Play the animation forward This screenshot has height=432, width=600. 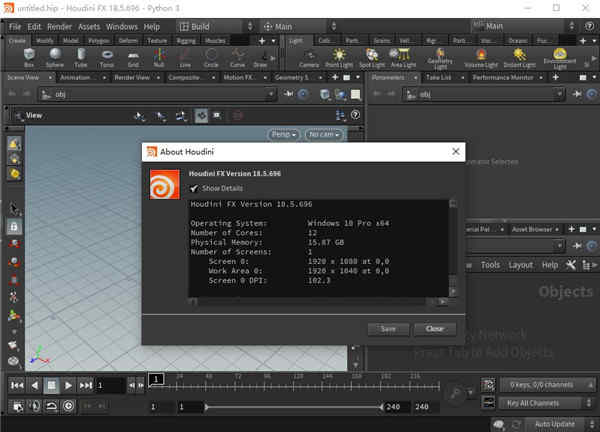[x=68, y=385]
